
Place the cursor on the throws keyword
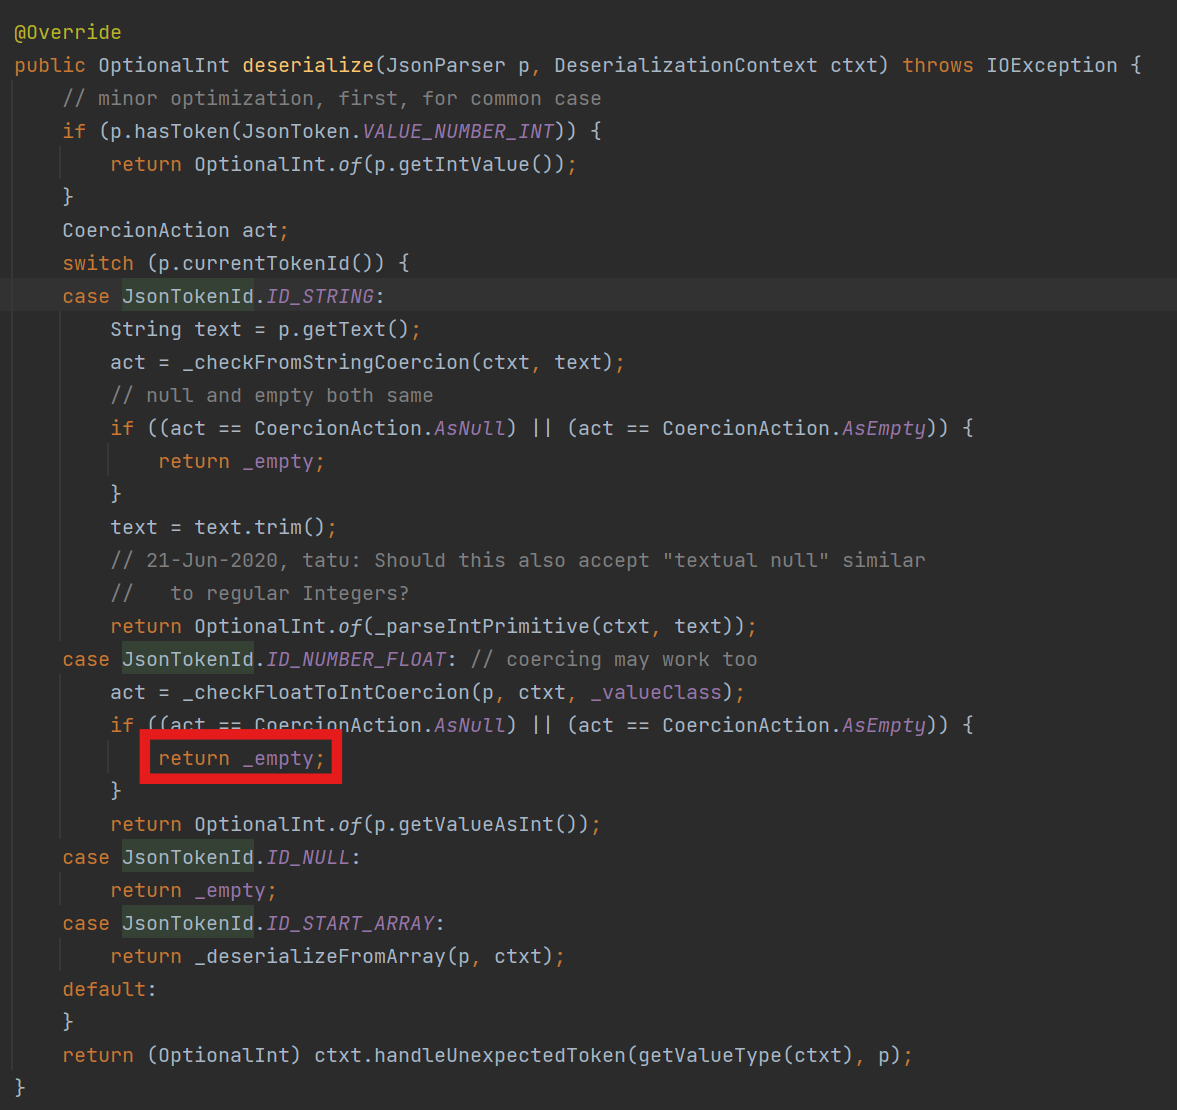point(938,65)
